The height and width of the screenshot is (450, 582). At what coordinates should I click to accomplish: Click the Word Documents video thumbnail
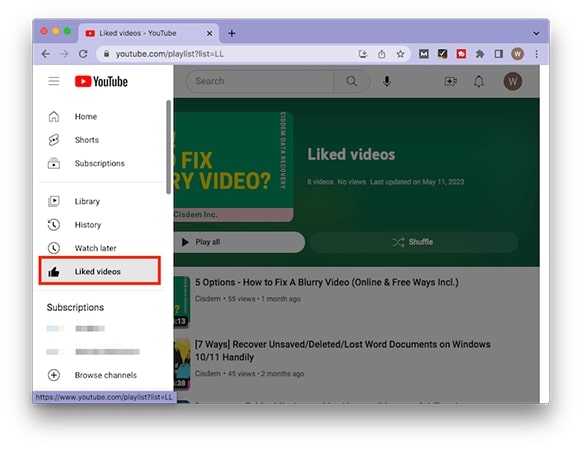[182, 364]
